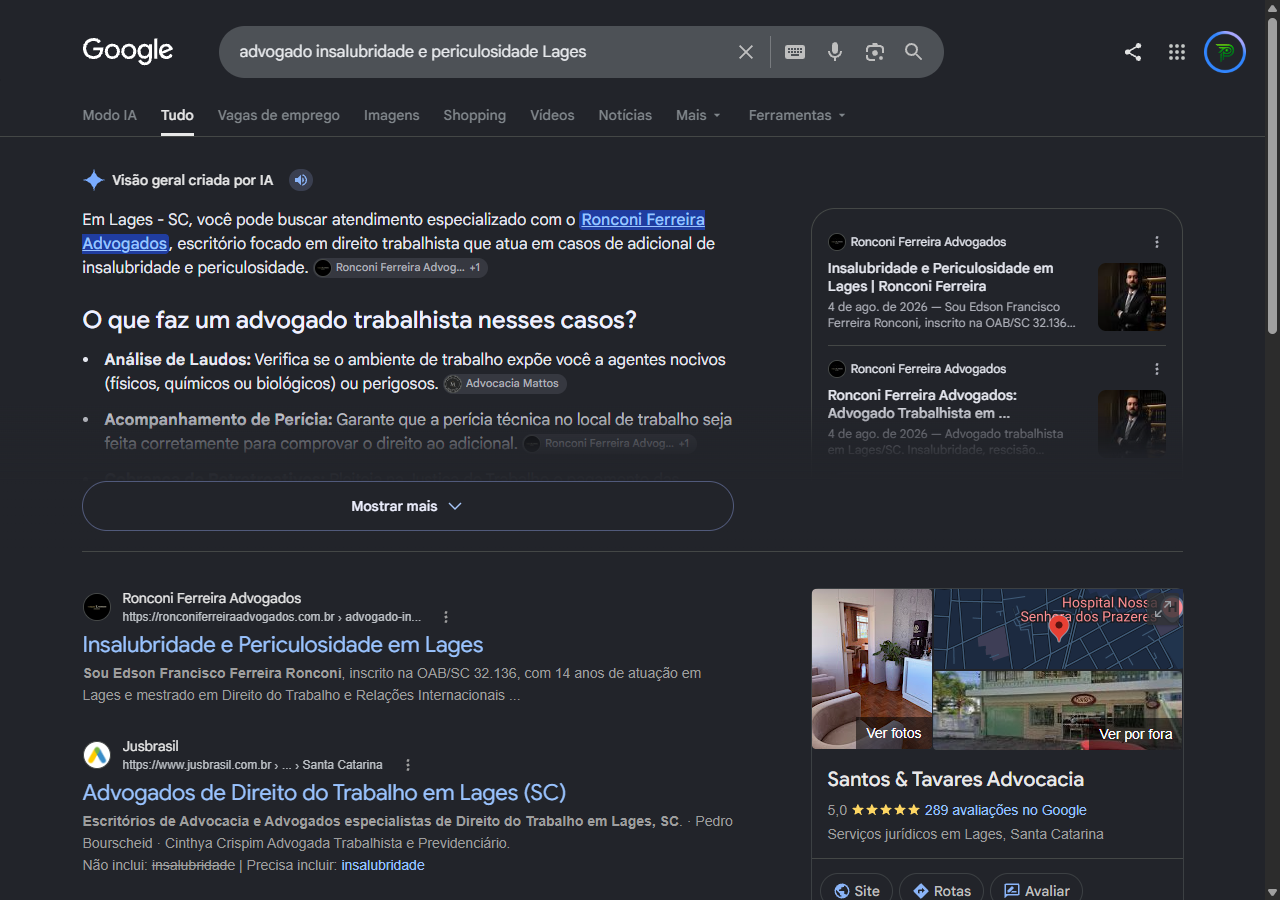
Task: Expand Ronconi Ferreira Advog... +1 sources chip
Action: coord(400,268)
